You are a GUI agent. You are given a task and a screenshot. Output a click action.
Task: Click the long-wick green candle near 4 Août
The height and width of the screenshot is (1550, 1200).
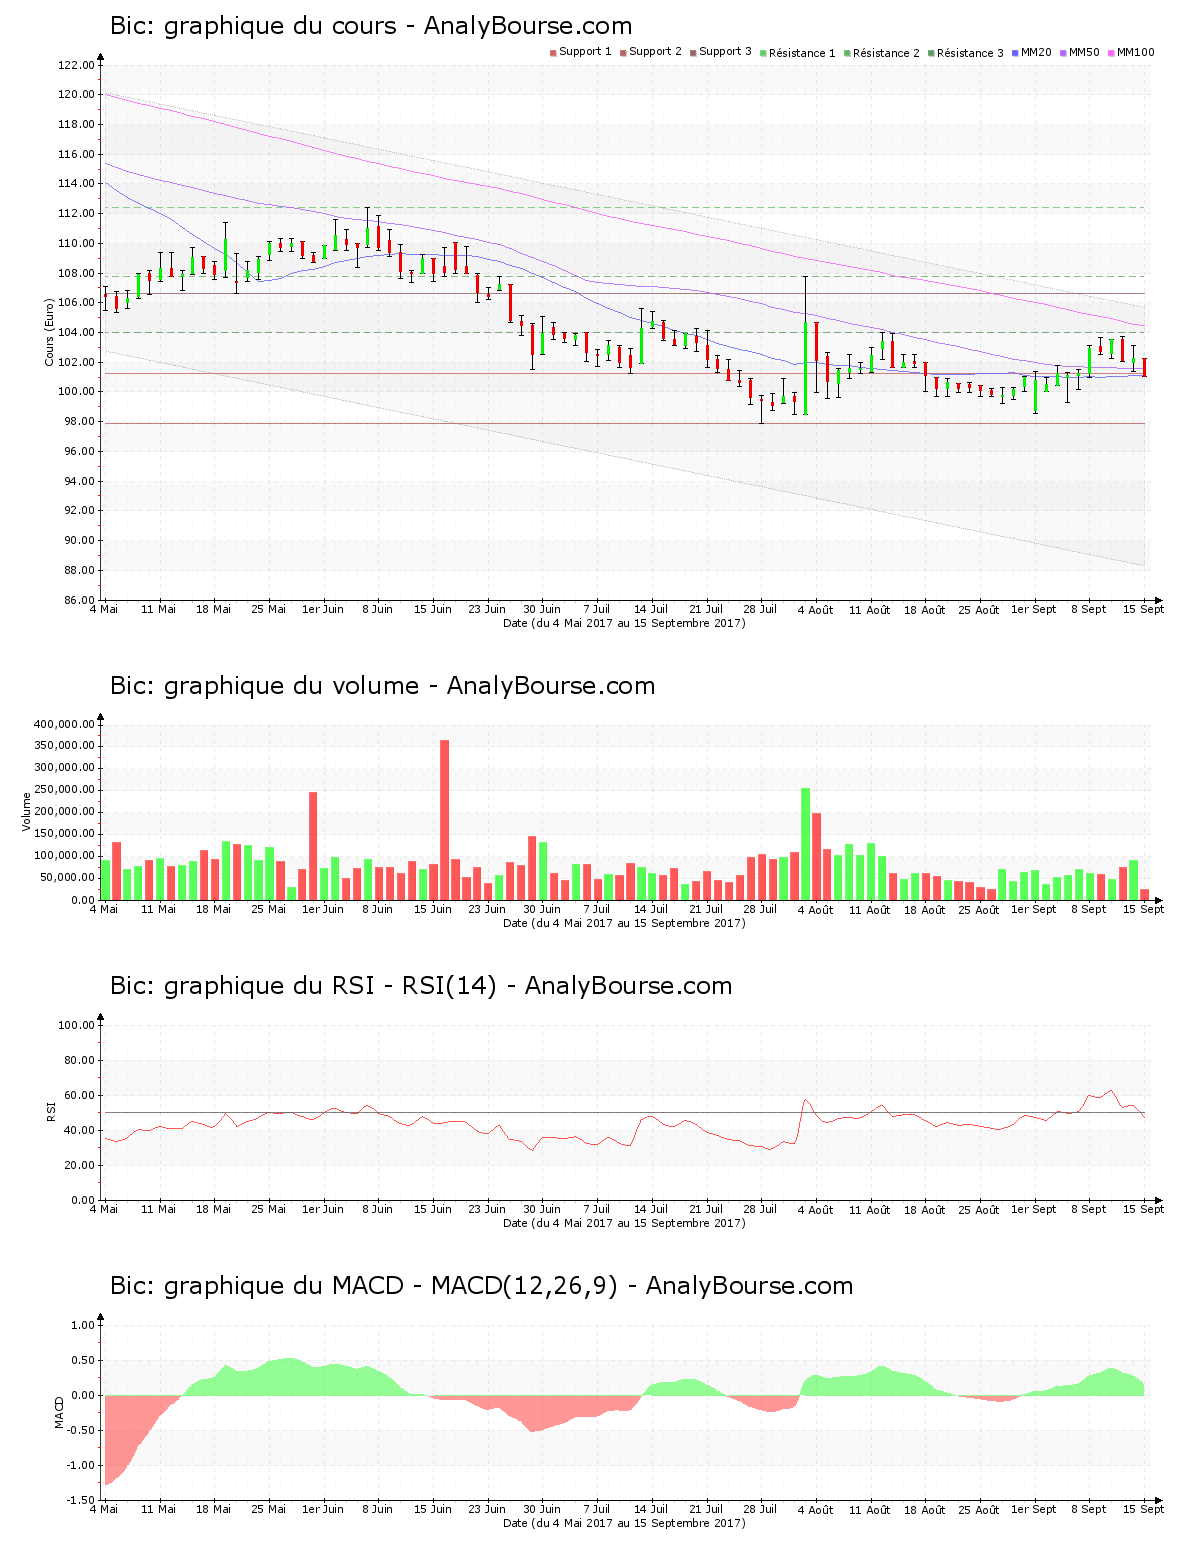pyautogui.click(x=805, y=345)
